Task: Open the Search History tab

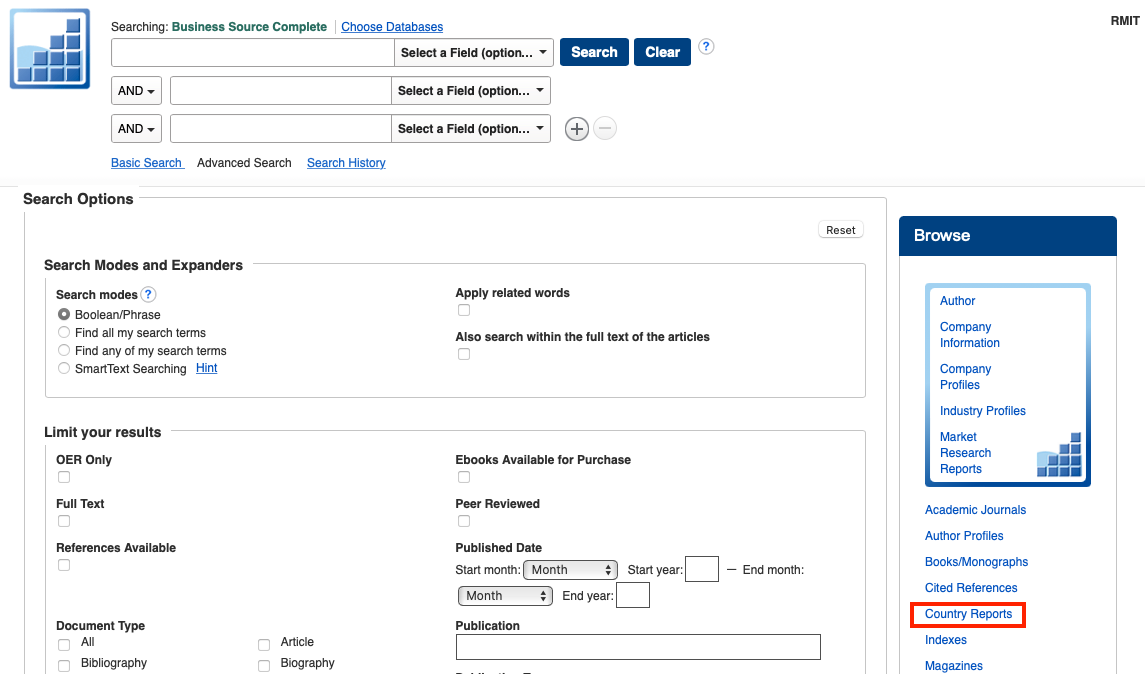Action: pyautogui.click(x=346, y=163)
